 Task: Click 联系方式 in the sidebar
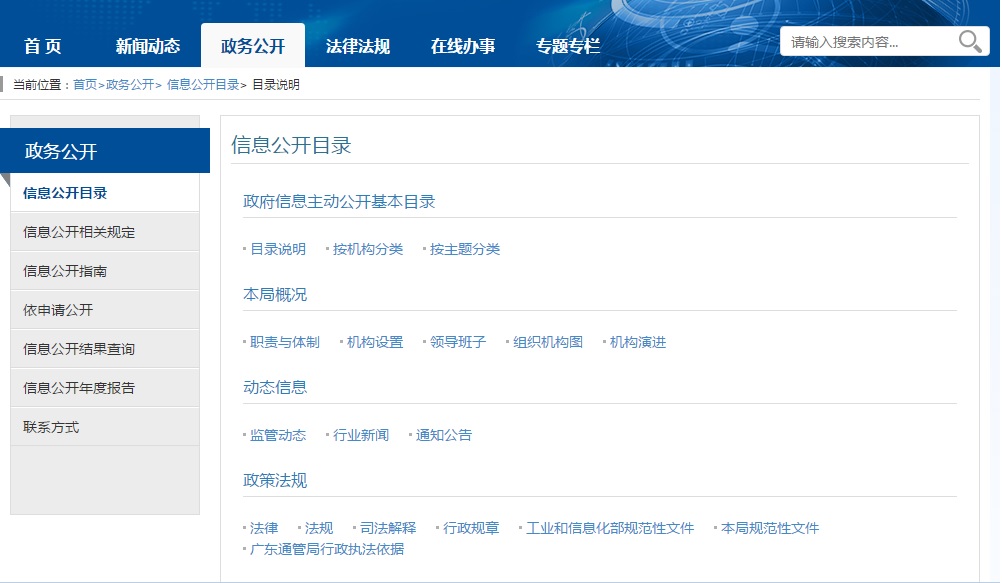(x=51, y=427)
